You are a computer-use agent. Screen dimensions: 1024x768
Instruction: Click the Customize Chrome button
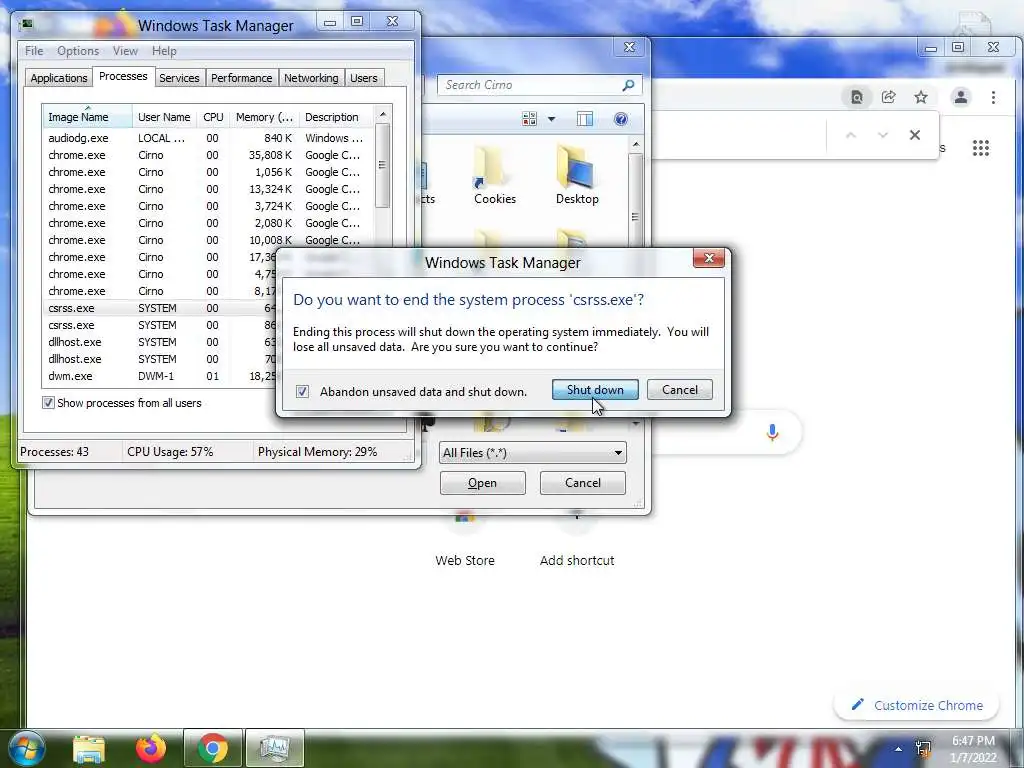click(x=916, y=705)
